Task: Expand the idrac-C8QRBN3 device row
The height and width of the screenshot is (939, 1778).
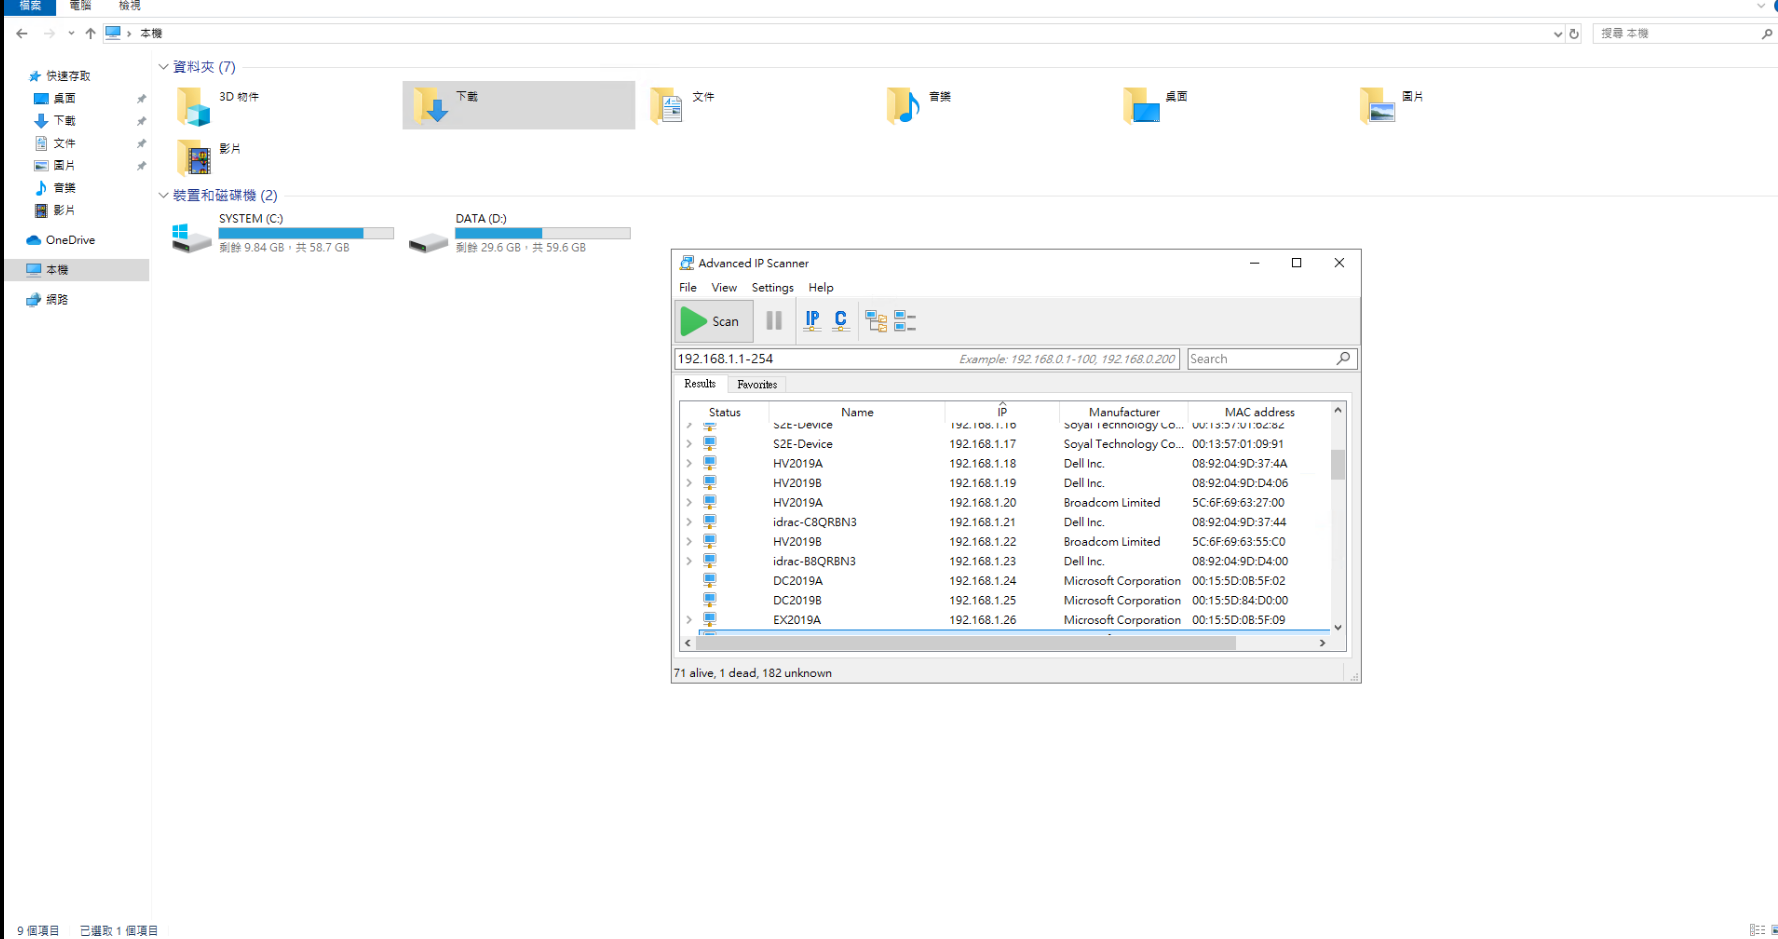Action: [x=689, y=522]
